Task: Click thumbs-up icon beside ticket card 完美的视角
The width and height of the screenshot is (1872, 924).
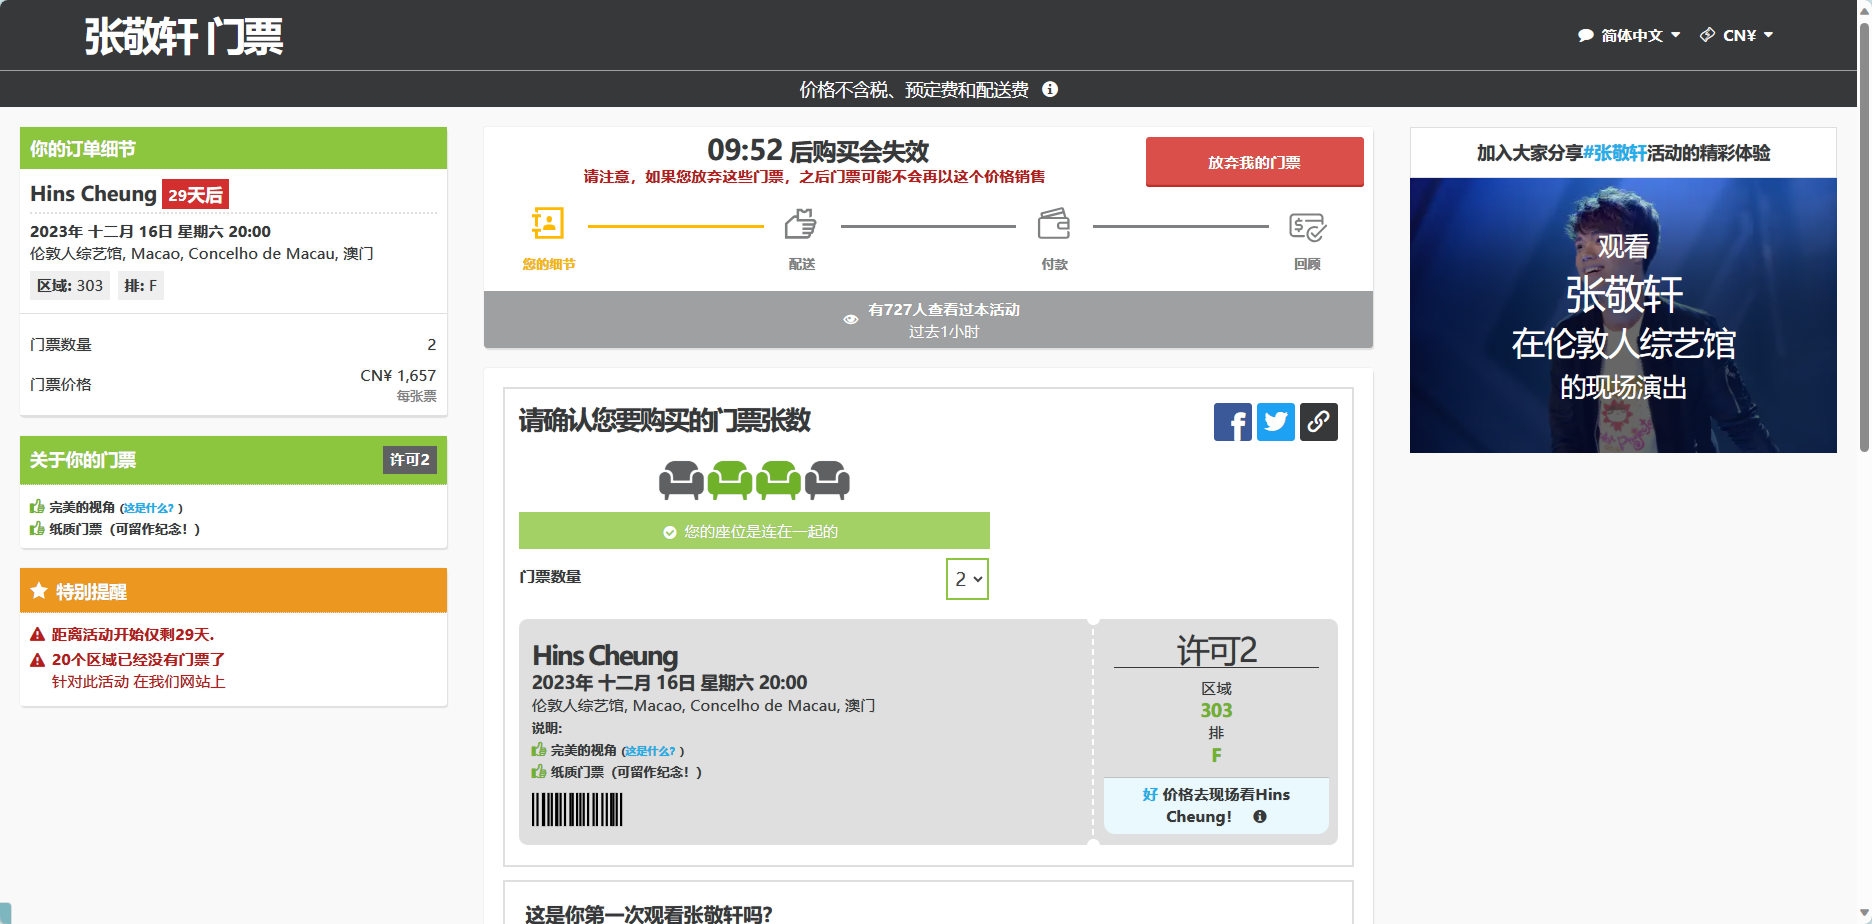Action: (539, 750)
